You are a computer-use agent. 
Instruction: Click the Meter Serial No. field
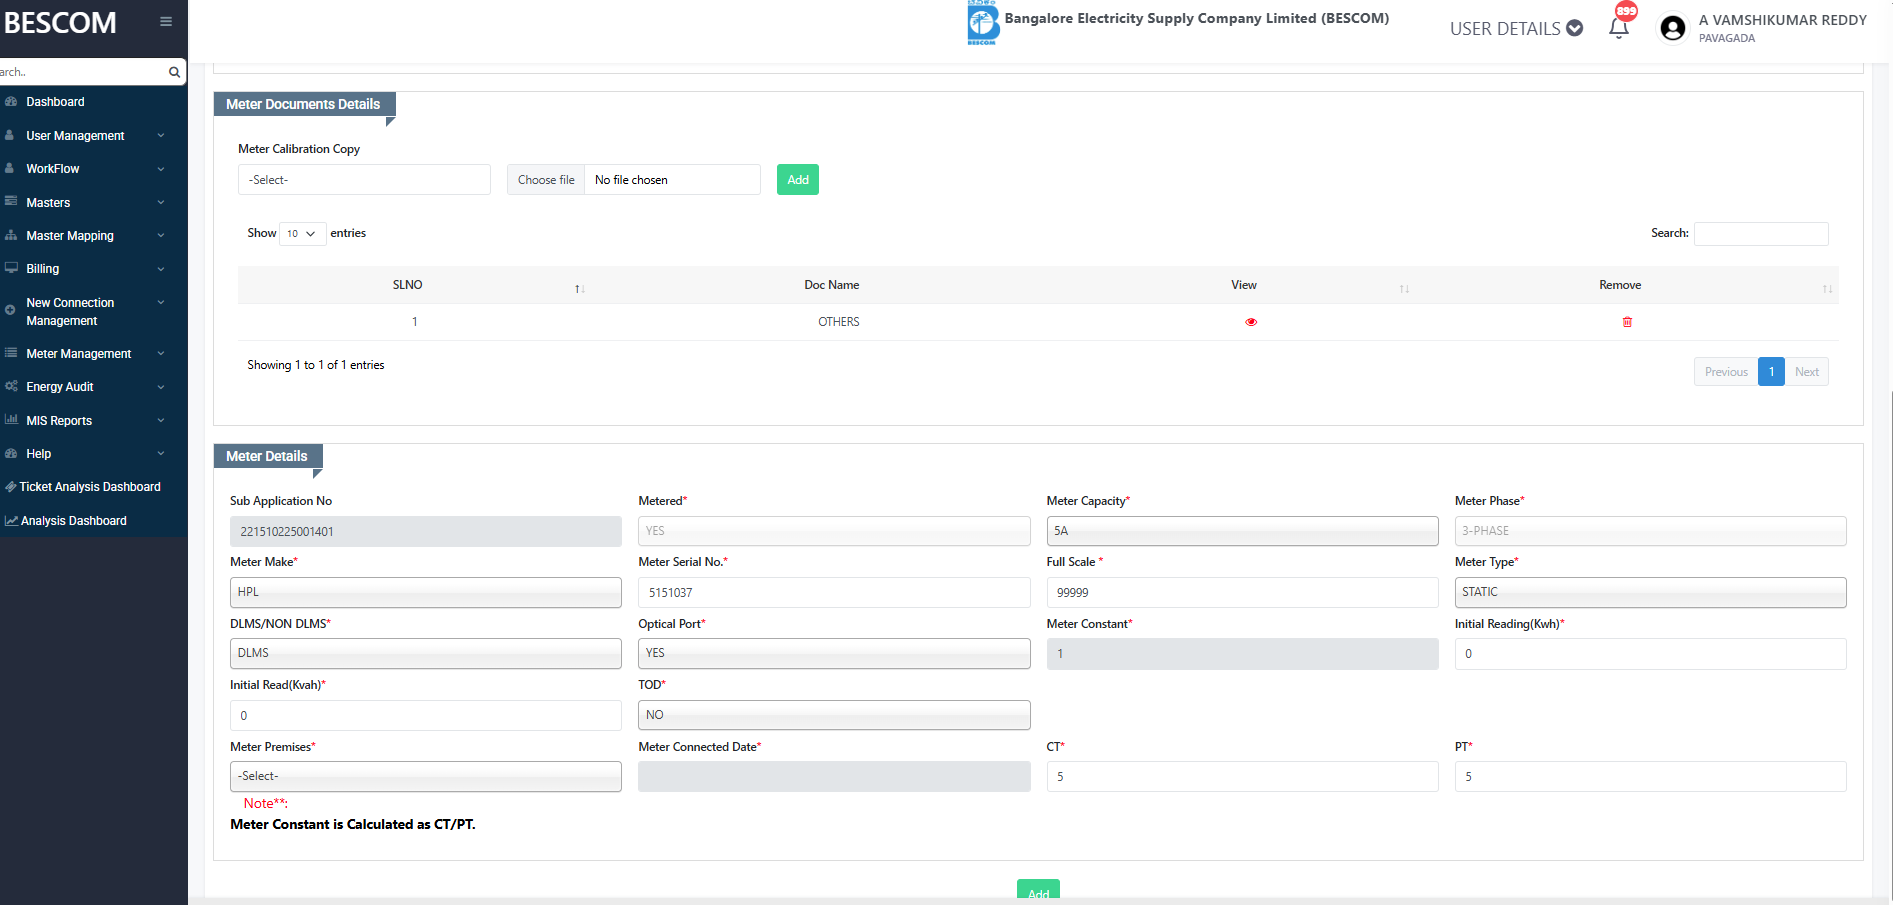click(x=834, y=592)
